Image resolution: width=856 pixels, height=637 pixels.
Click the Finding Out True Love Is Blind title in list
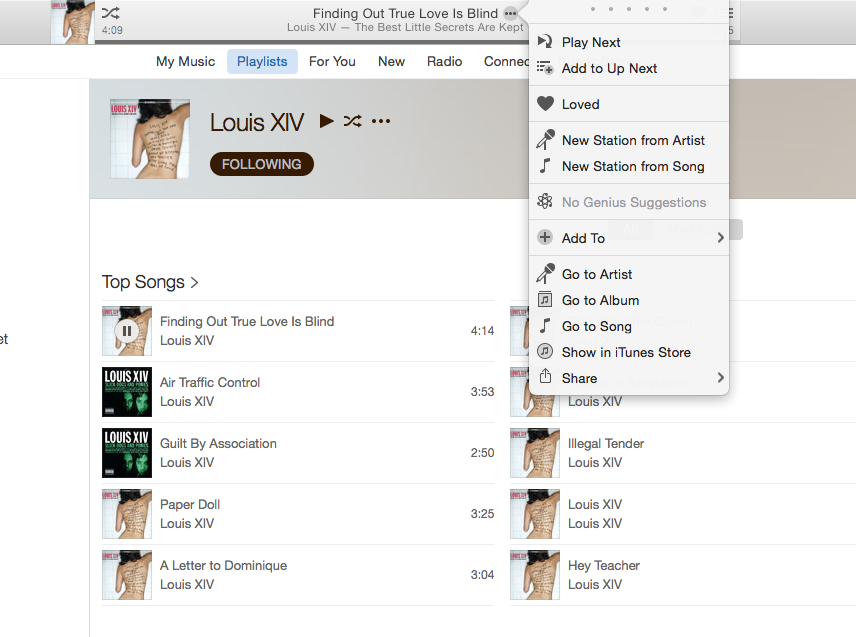pos(247,322)
